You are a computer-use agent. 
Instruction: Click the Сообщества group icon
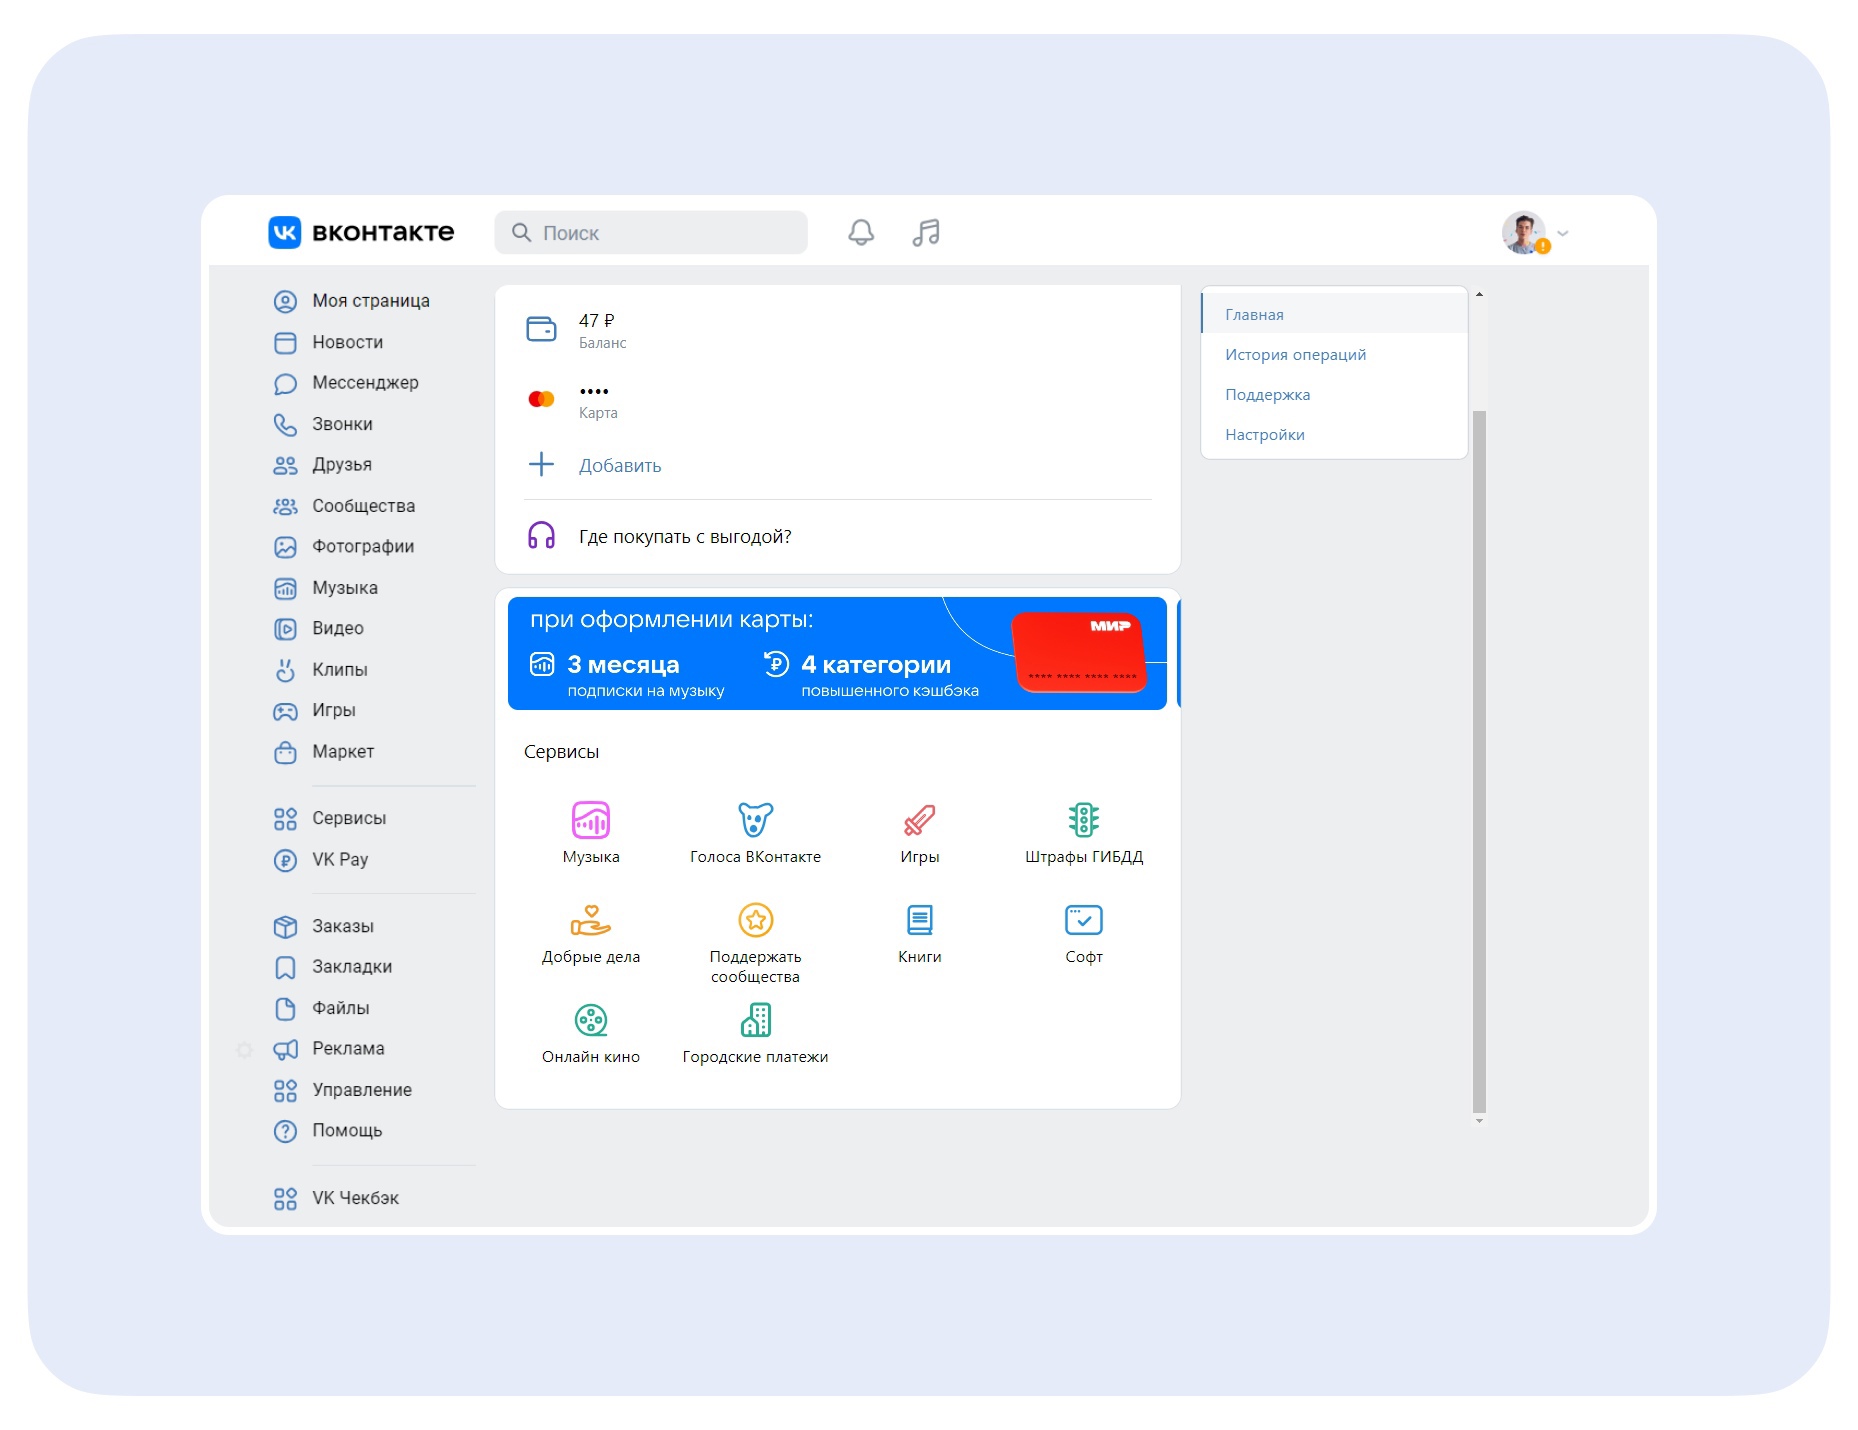tap(285, 507)
